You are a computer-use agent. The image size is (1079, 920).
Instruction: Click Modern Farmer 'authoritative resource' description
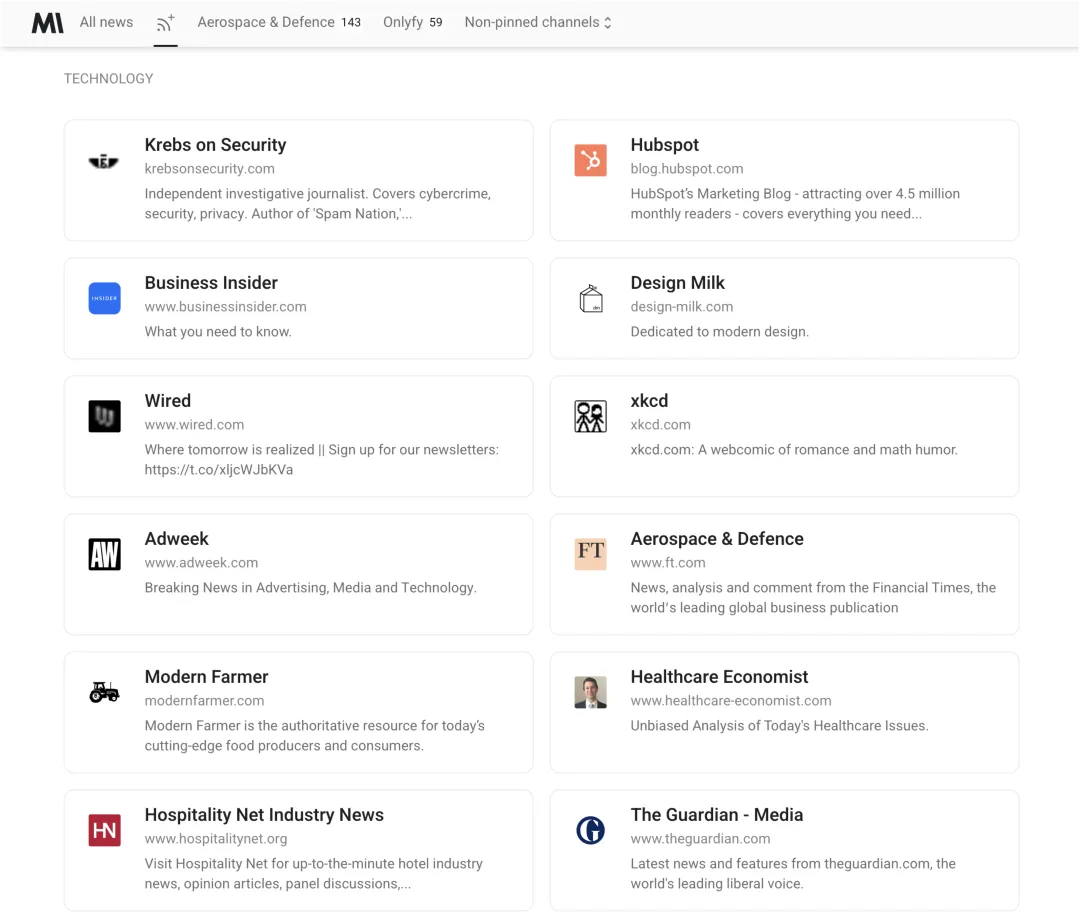(x=315, y=736)
